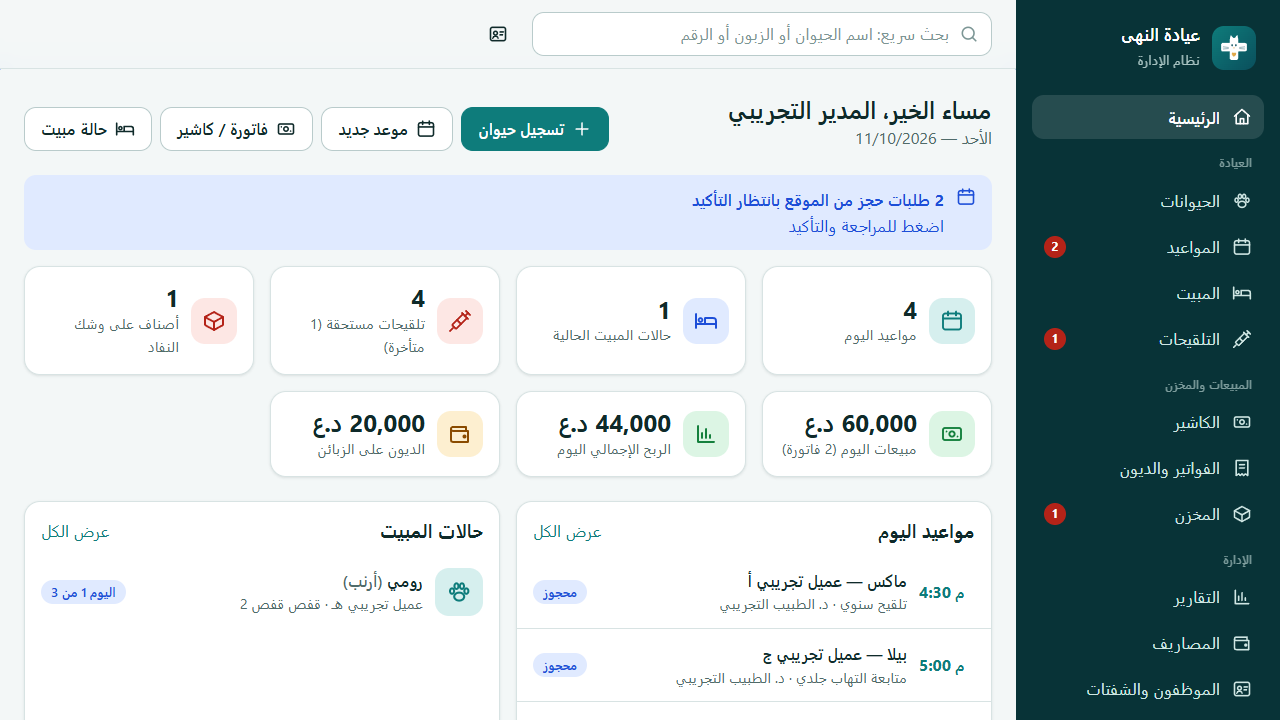This screenshot has height=720, width=1280.
Task: Click the تسجيل حيوان button
Action: (x=535, y=129)
